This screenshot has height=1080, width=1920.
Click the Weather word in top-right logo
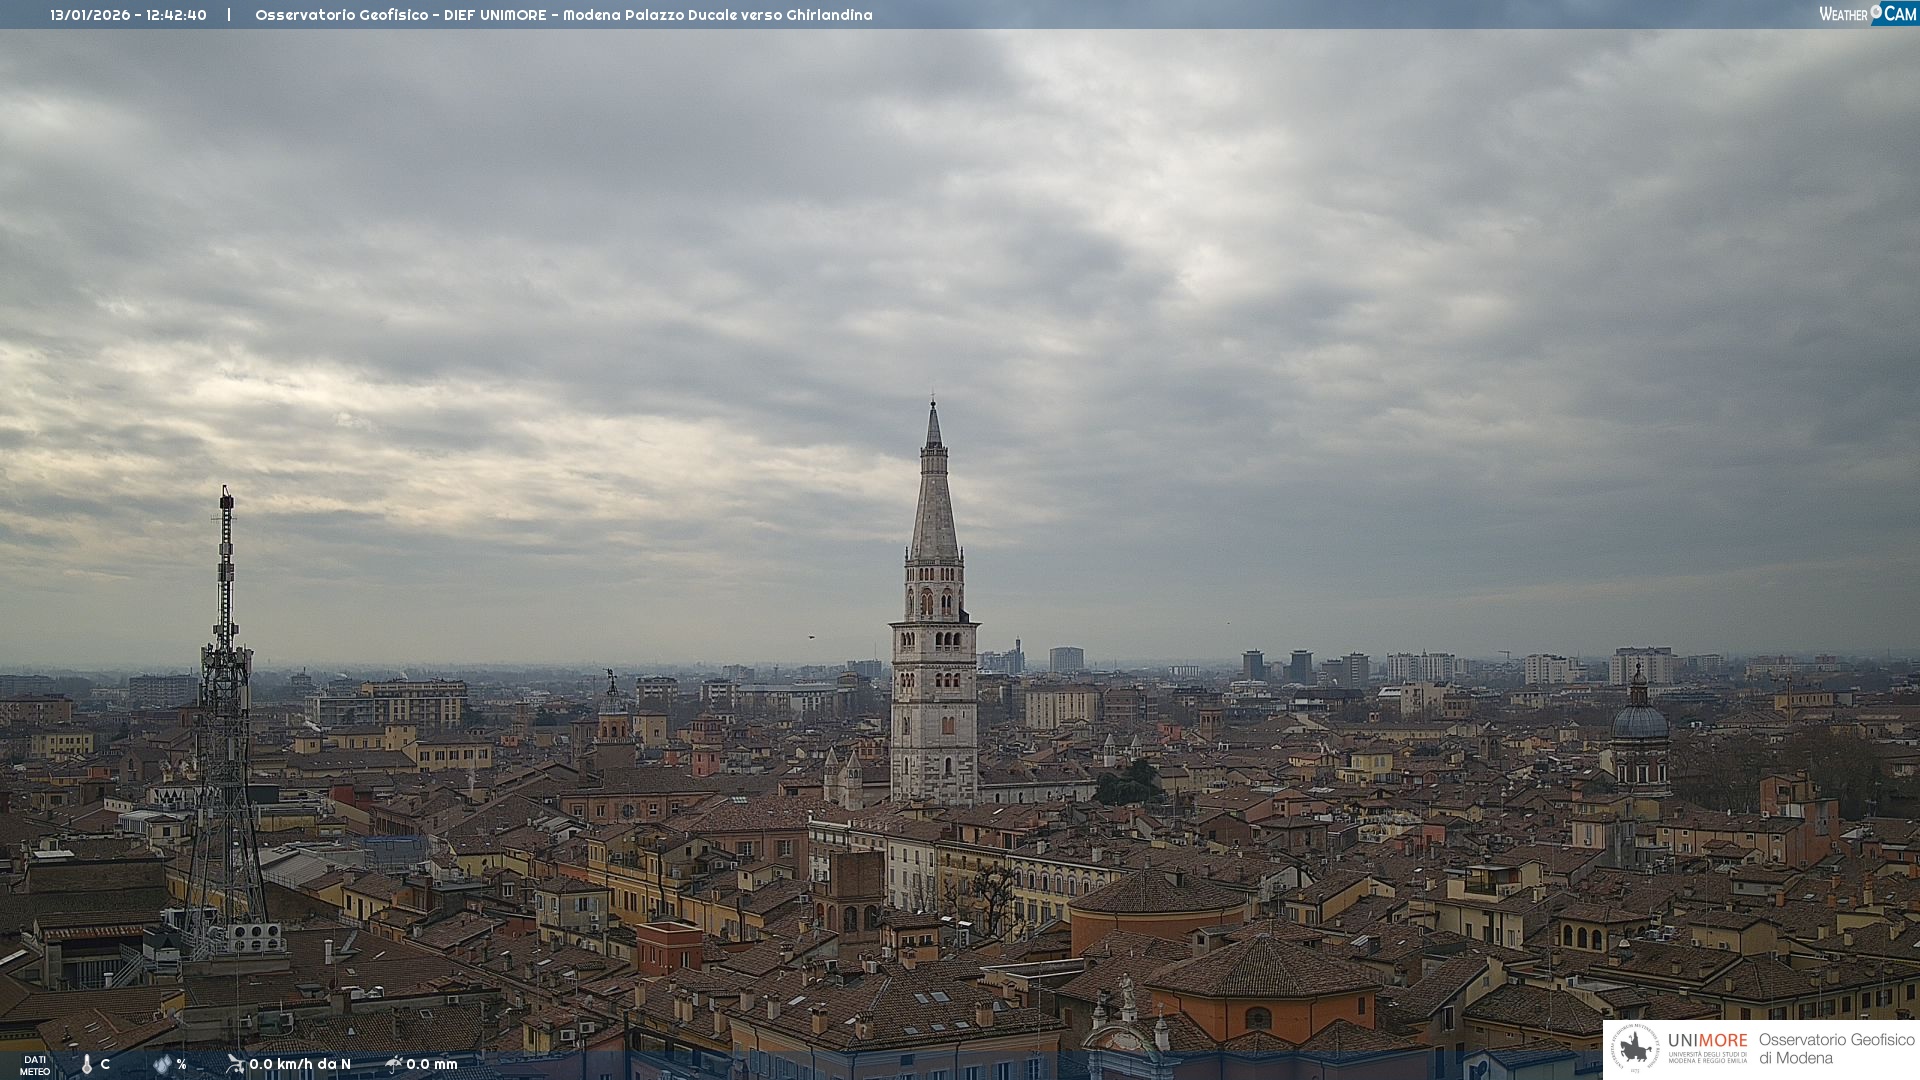(x=1843, y=14)
